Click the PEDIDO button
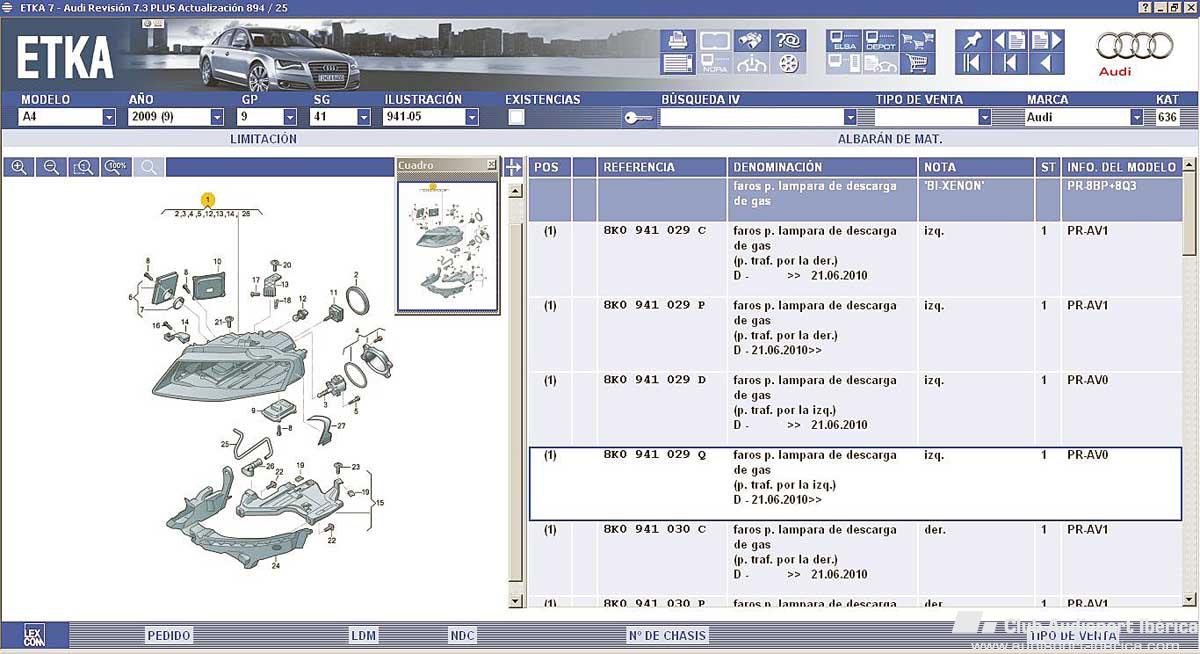The width and height of the screenshot is (1200, 654). 169,635
